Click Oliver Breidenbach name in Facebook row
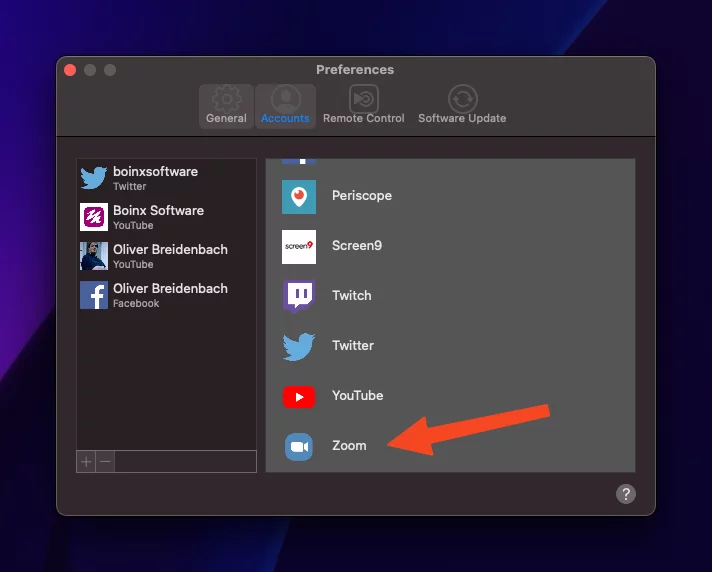 click(170, 288)
